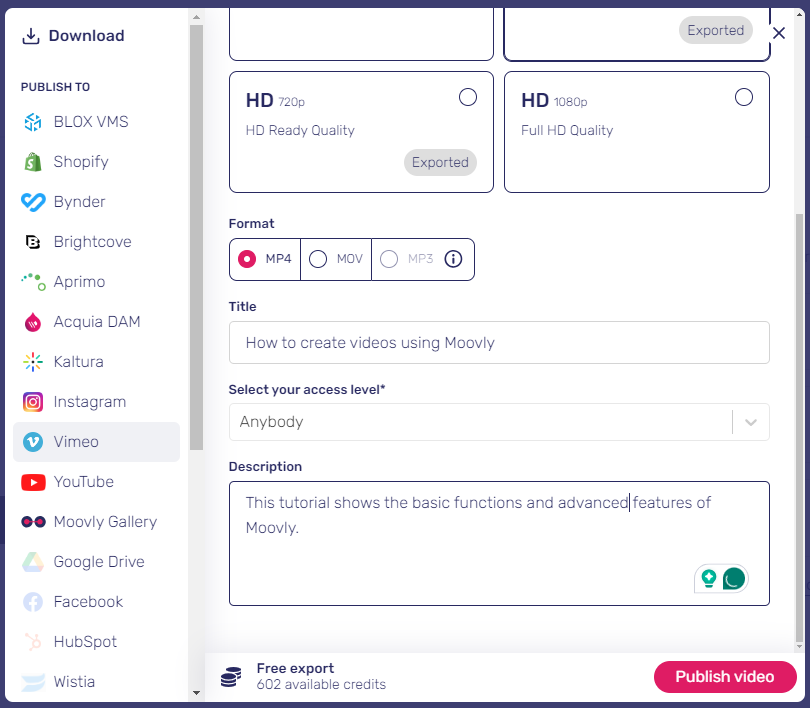Screen dimensions: 810x708
Task: Open the Instagram icon in sidebar
Action: (x=33, y=402)
